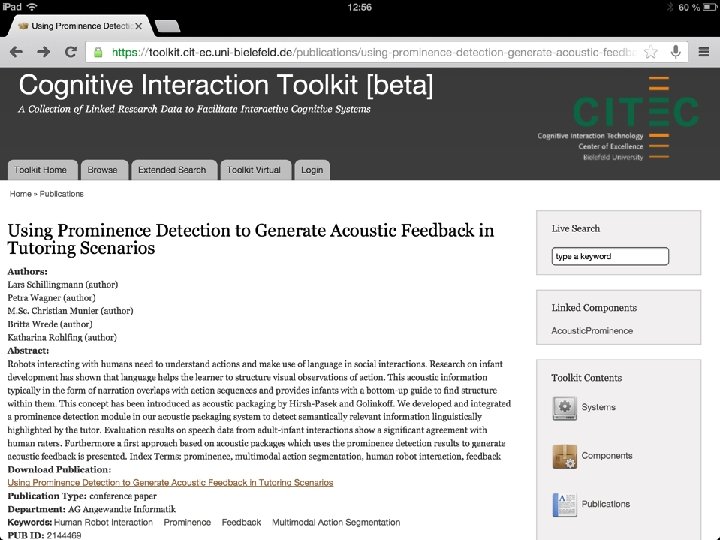Open the AcousticProminence linked component
This screenshot has height=540, width=720.
tap(592, 331)
